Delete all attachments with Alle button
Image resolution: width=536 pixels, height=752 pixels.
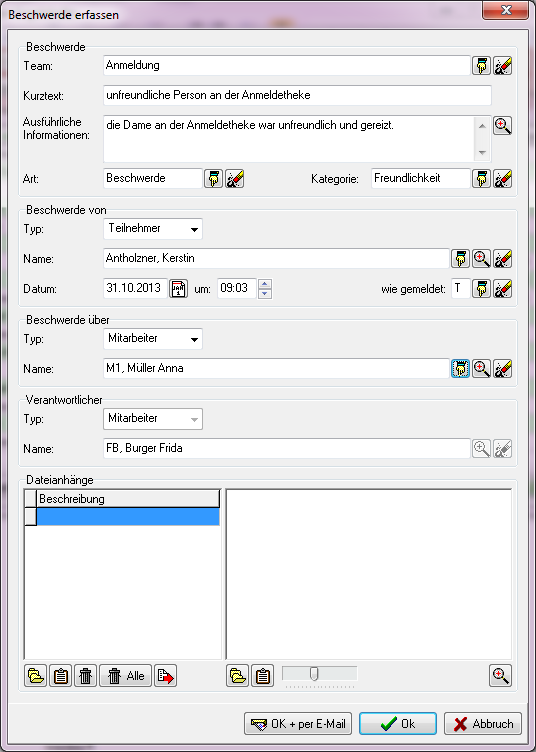[126, 676]
